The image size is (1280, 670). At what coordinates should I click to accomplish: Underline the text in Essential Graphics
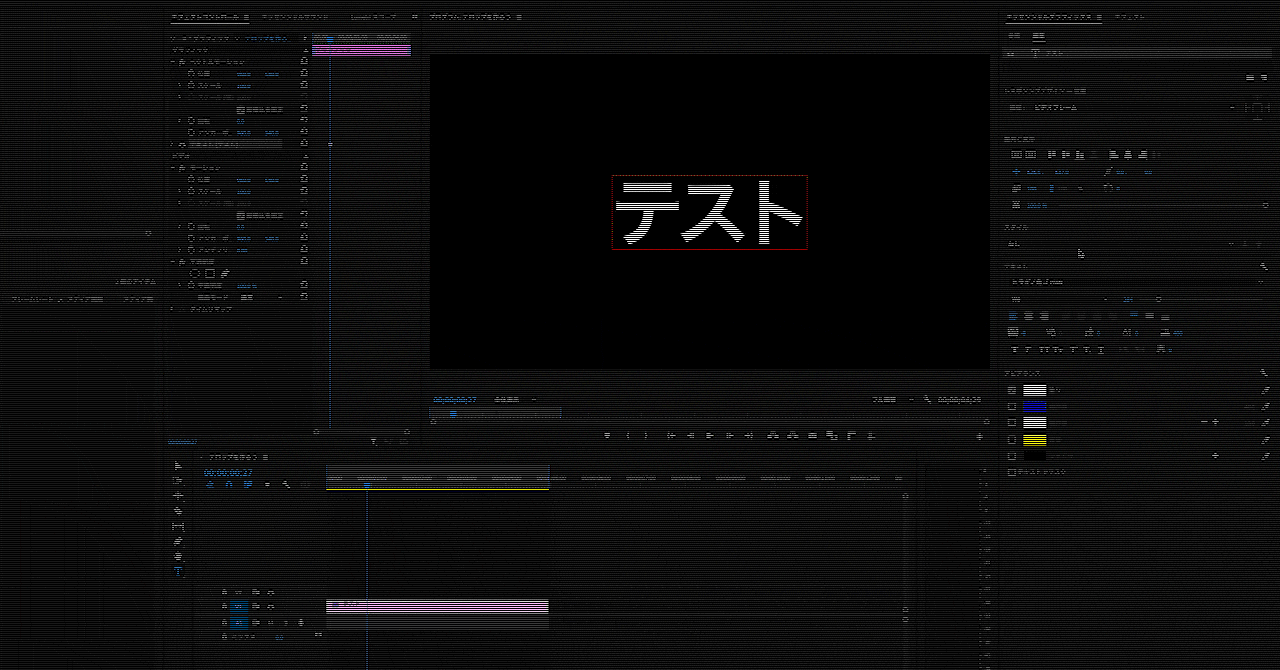tap(1101, 349)
